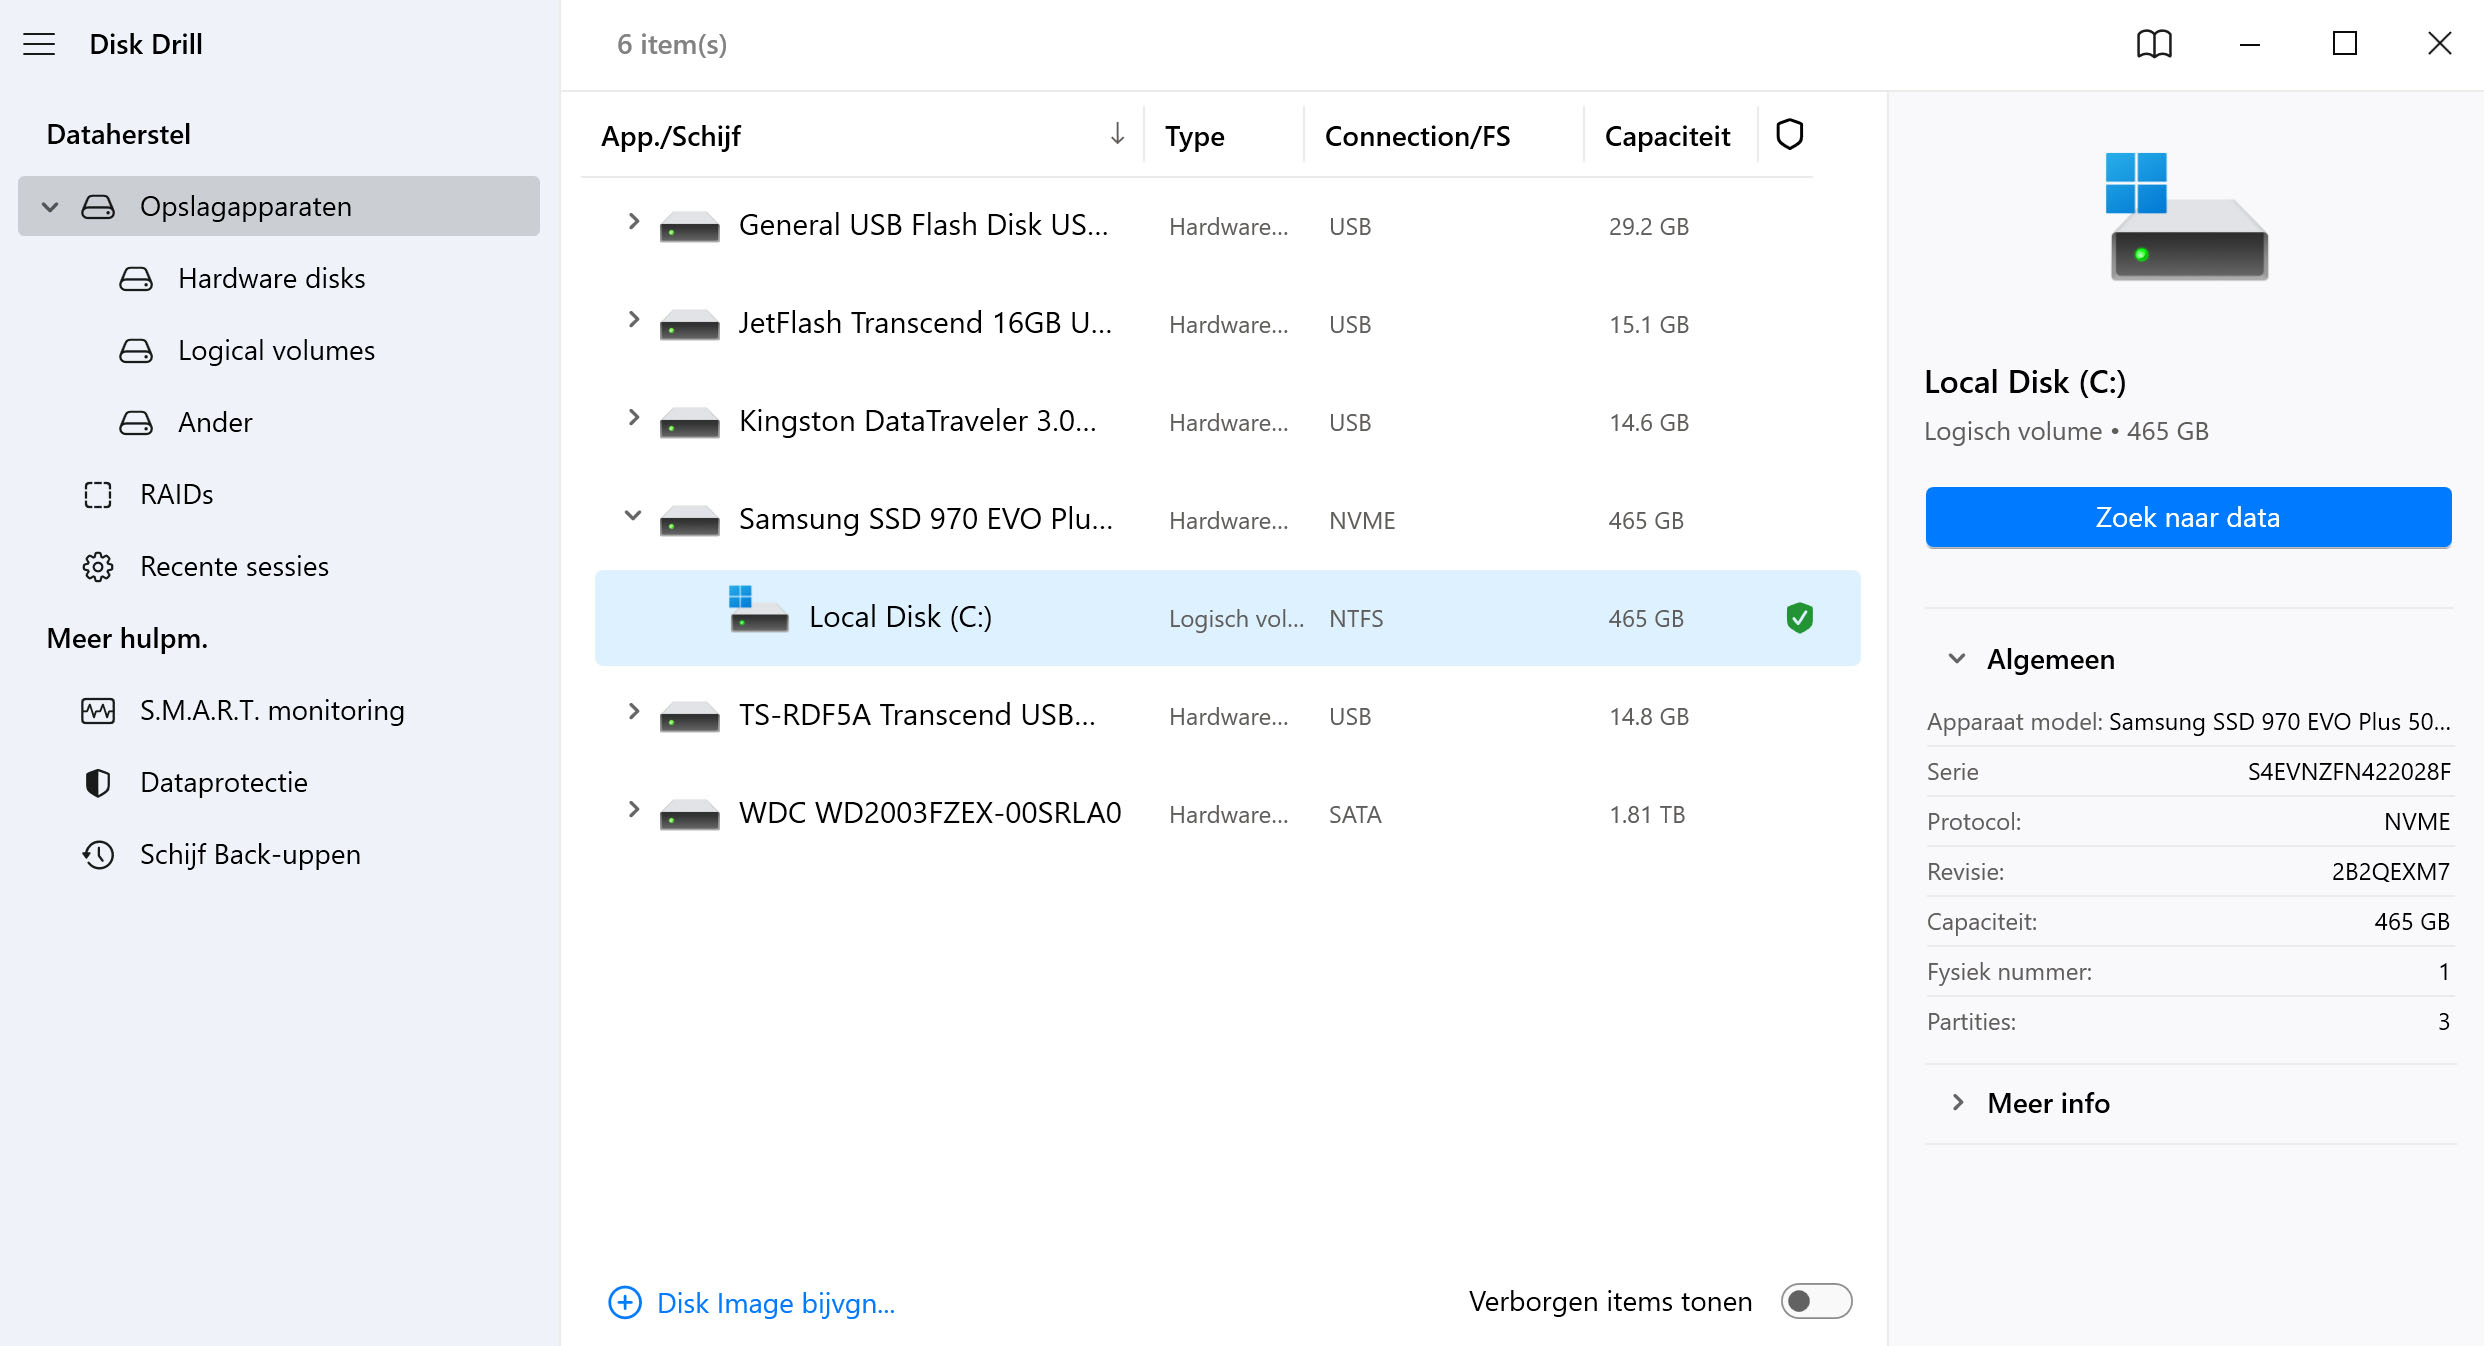This screenshot has width=2484, height=1346.
Task: Click the large Windows drive image in details panel
Action: point(2186,216)
